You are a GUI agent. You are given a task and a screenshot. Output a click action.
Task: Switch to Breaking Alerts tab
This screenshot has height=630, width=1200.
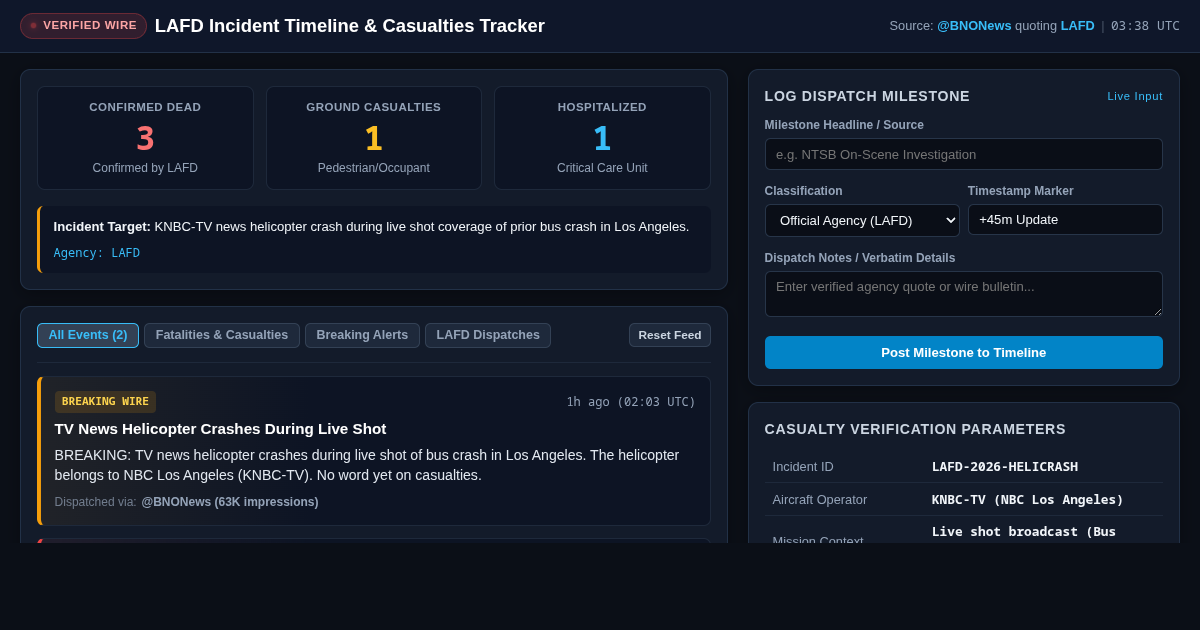tap(362, 335)
